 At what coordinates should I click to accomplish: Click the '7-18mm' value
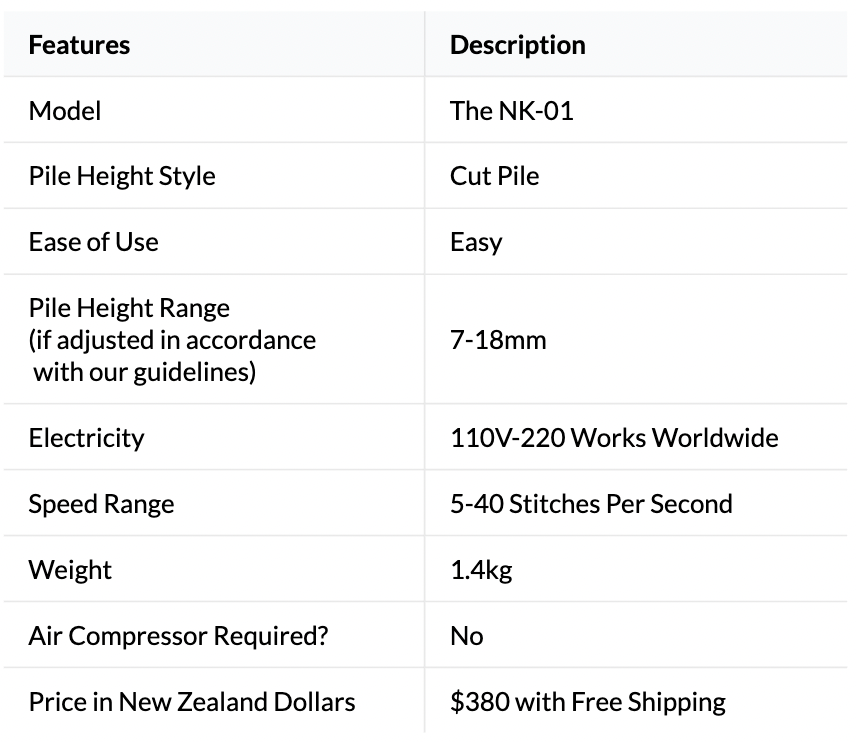tap(498, 340)
